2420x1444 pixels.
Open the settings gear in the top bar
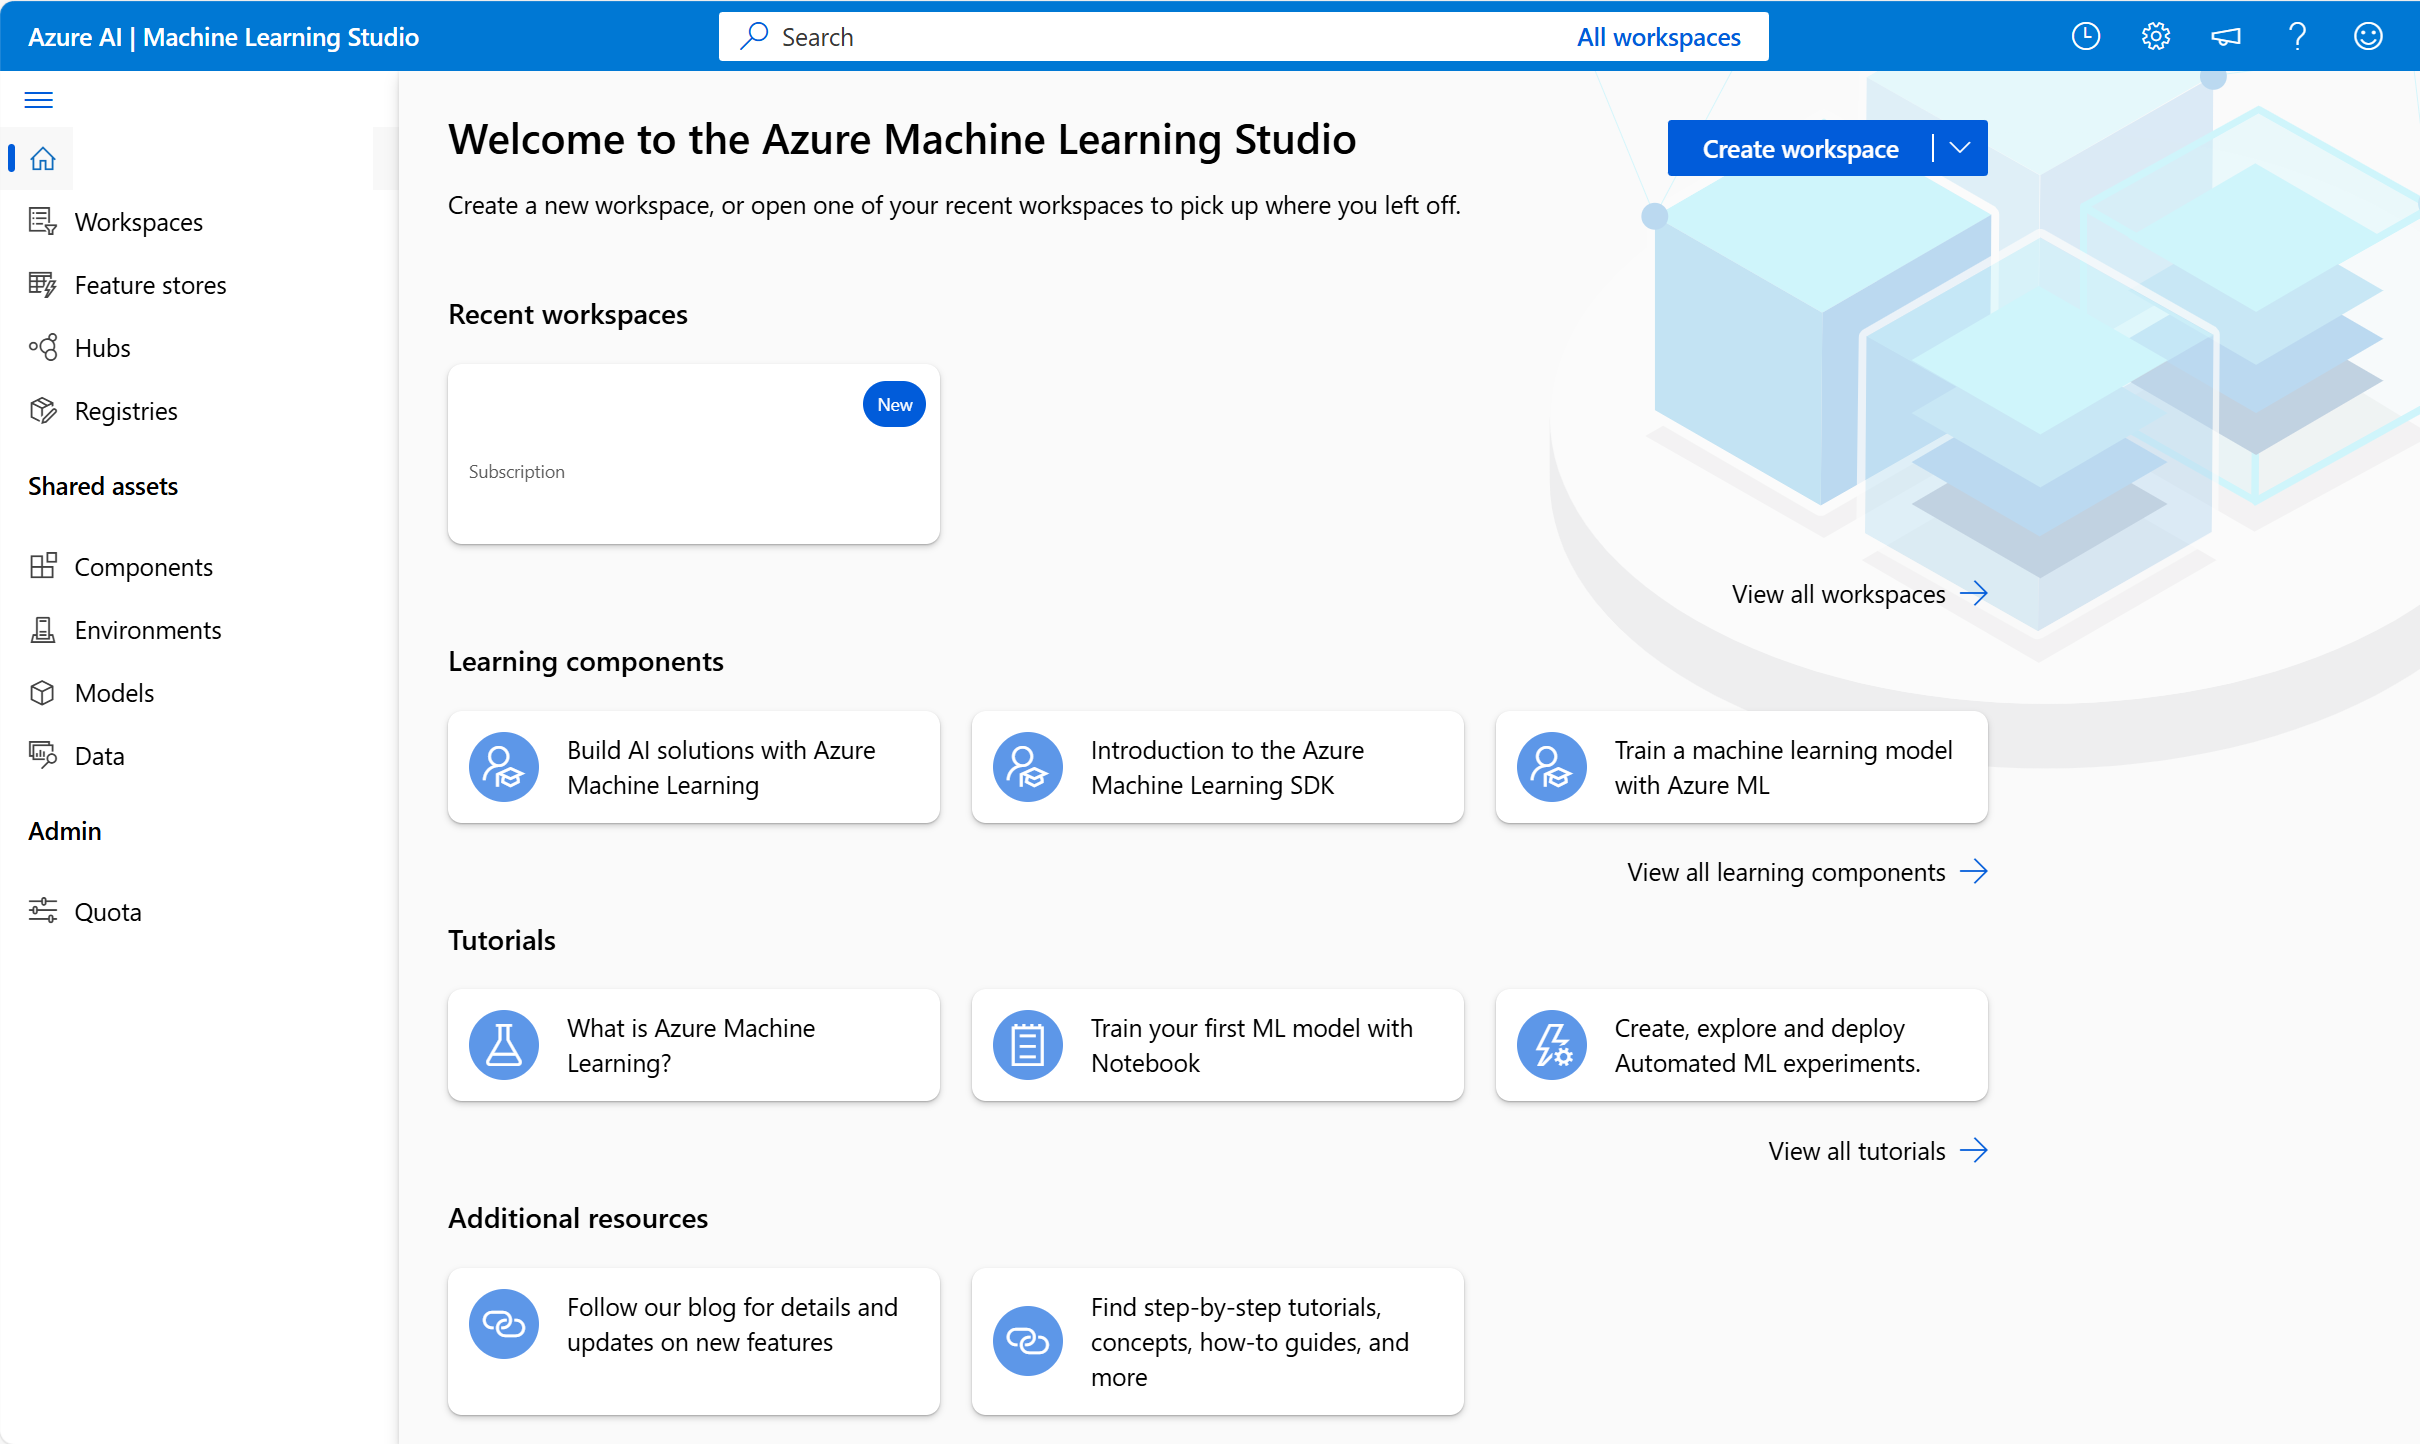click(2156, 36)
